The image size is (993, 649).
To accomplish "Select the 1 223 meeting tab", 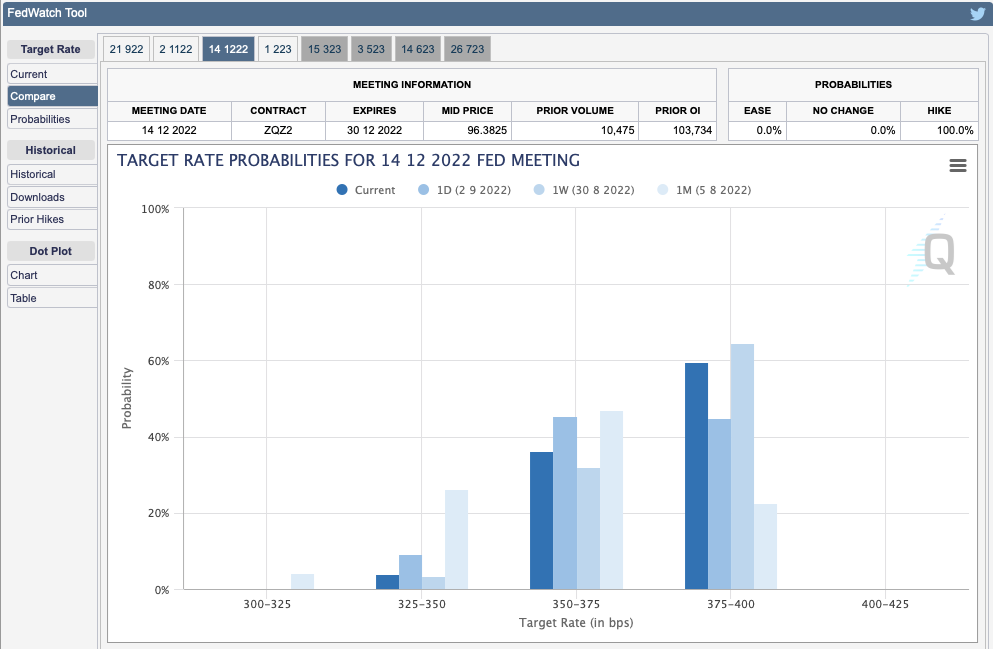I will [278, 49].
